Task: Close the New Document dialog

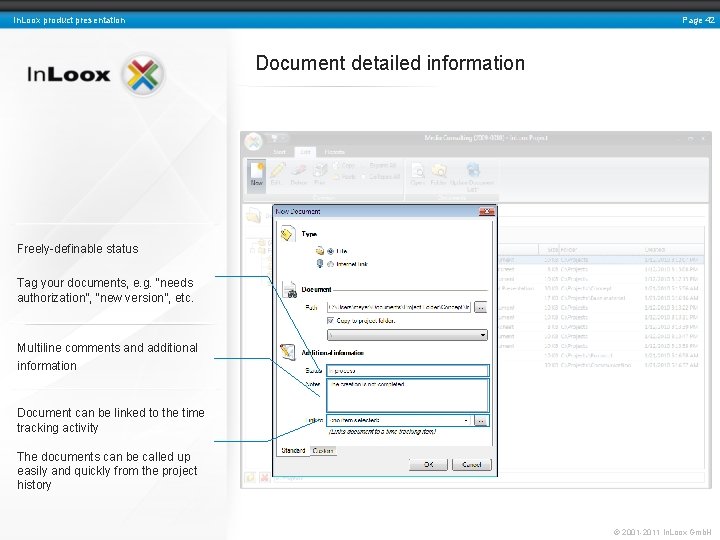Action: 486,211
